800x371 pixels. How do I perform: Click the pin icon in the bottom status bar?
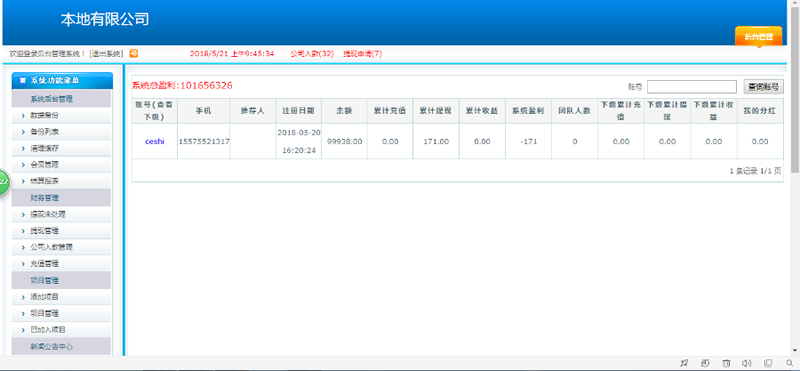click(685, 363)
